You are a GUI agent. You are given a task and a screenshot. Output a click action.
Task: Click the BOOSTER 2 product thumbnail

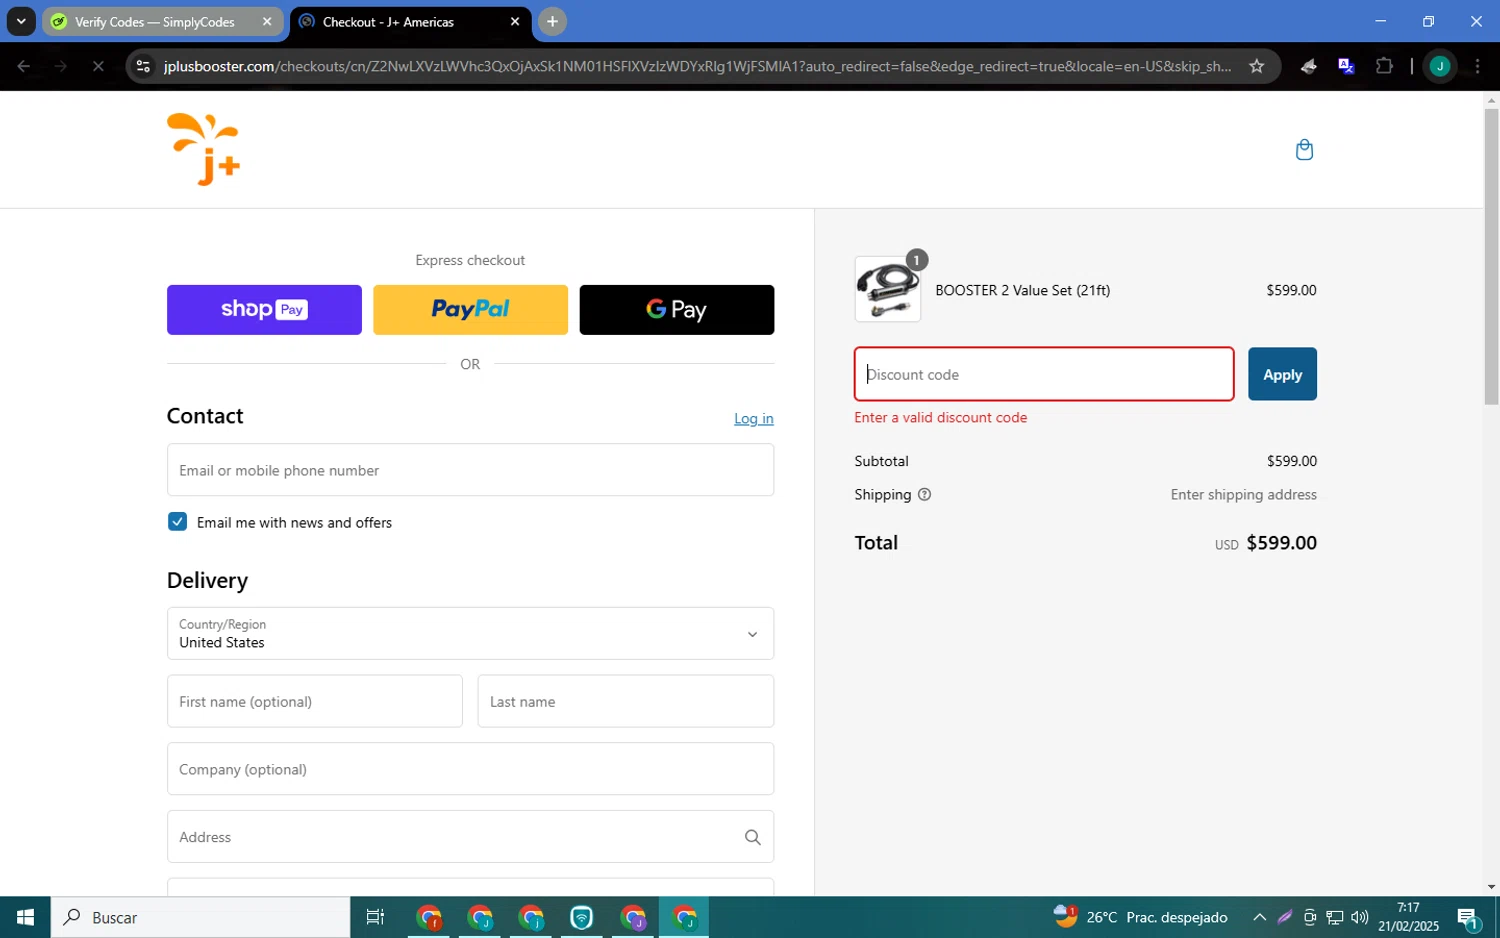(888, 290)
